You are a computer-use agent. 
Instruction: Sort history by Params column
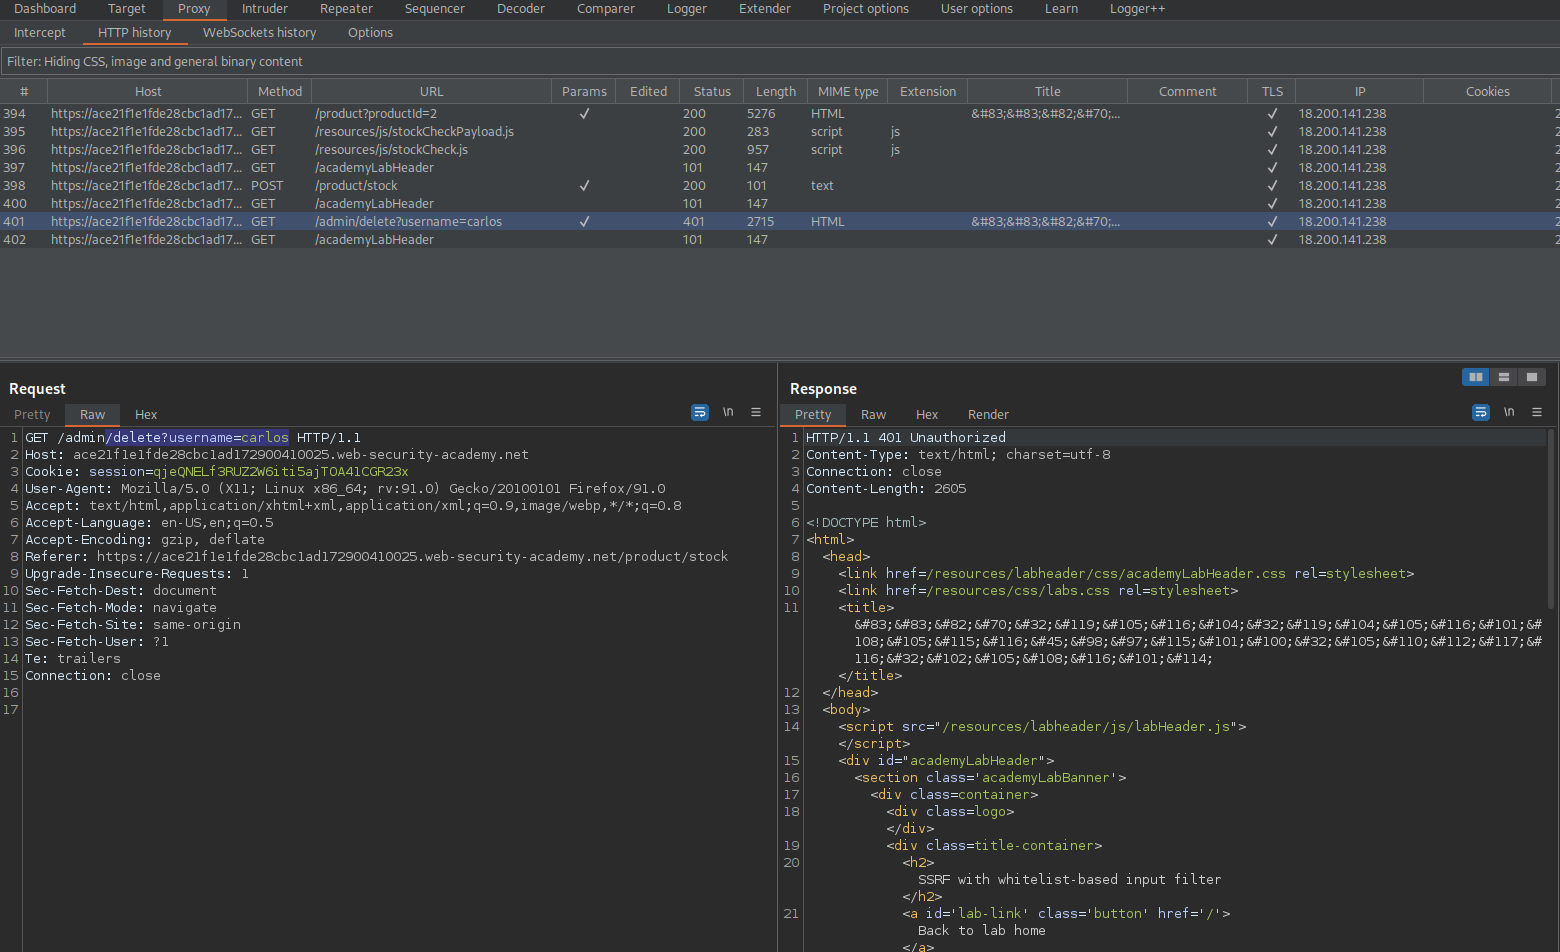[584, 91]
